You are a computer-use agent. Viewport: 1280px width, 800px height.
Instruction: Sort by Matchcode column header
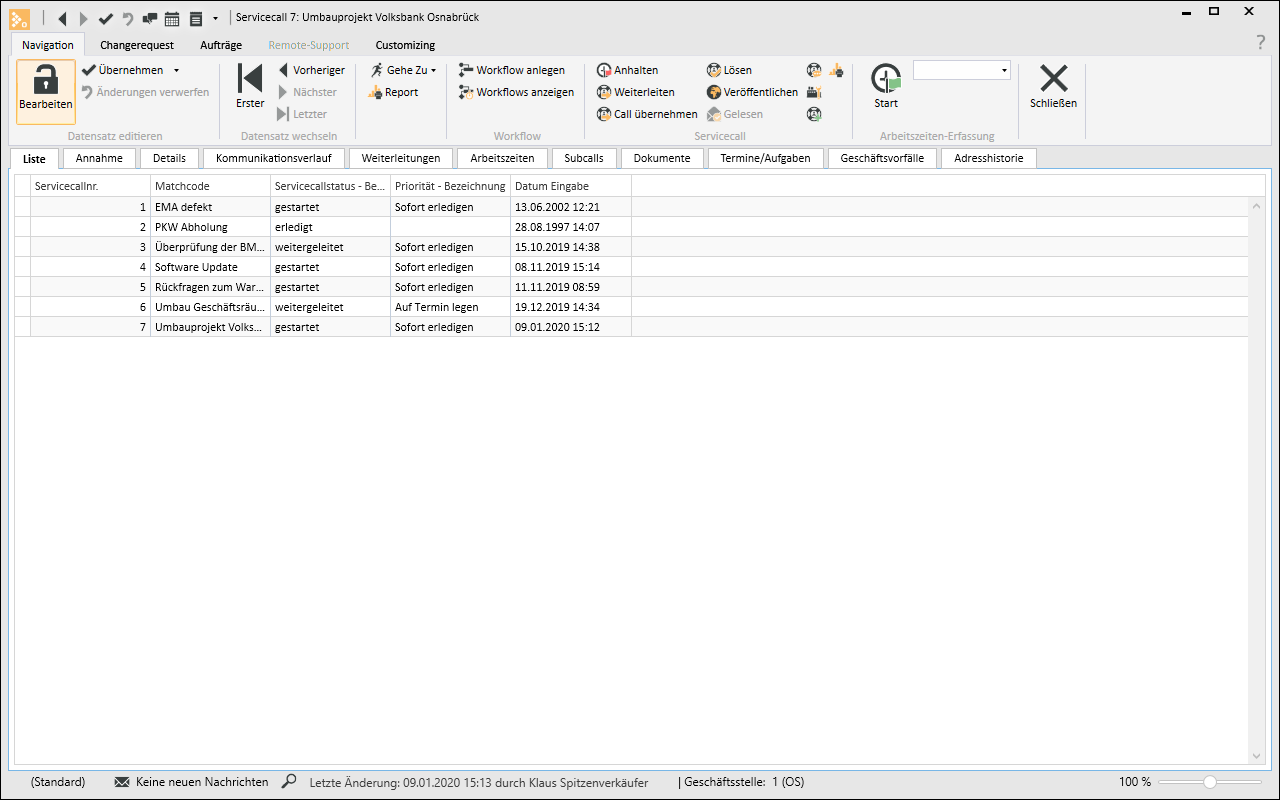(x=210, y=186)
